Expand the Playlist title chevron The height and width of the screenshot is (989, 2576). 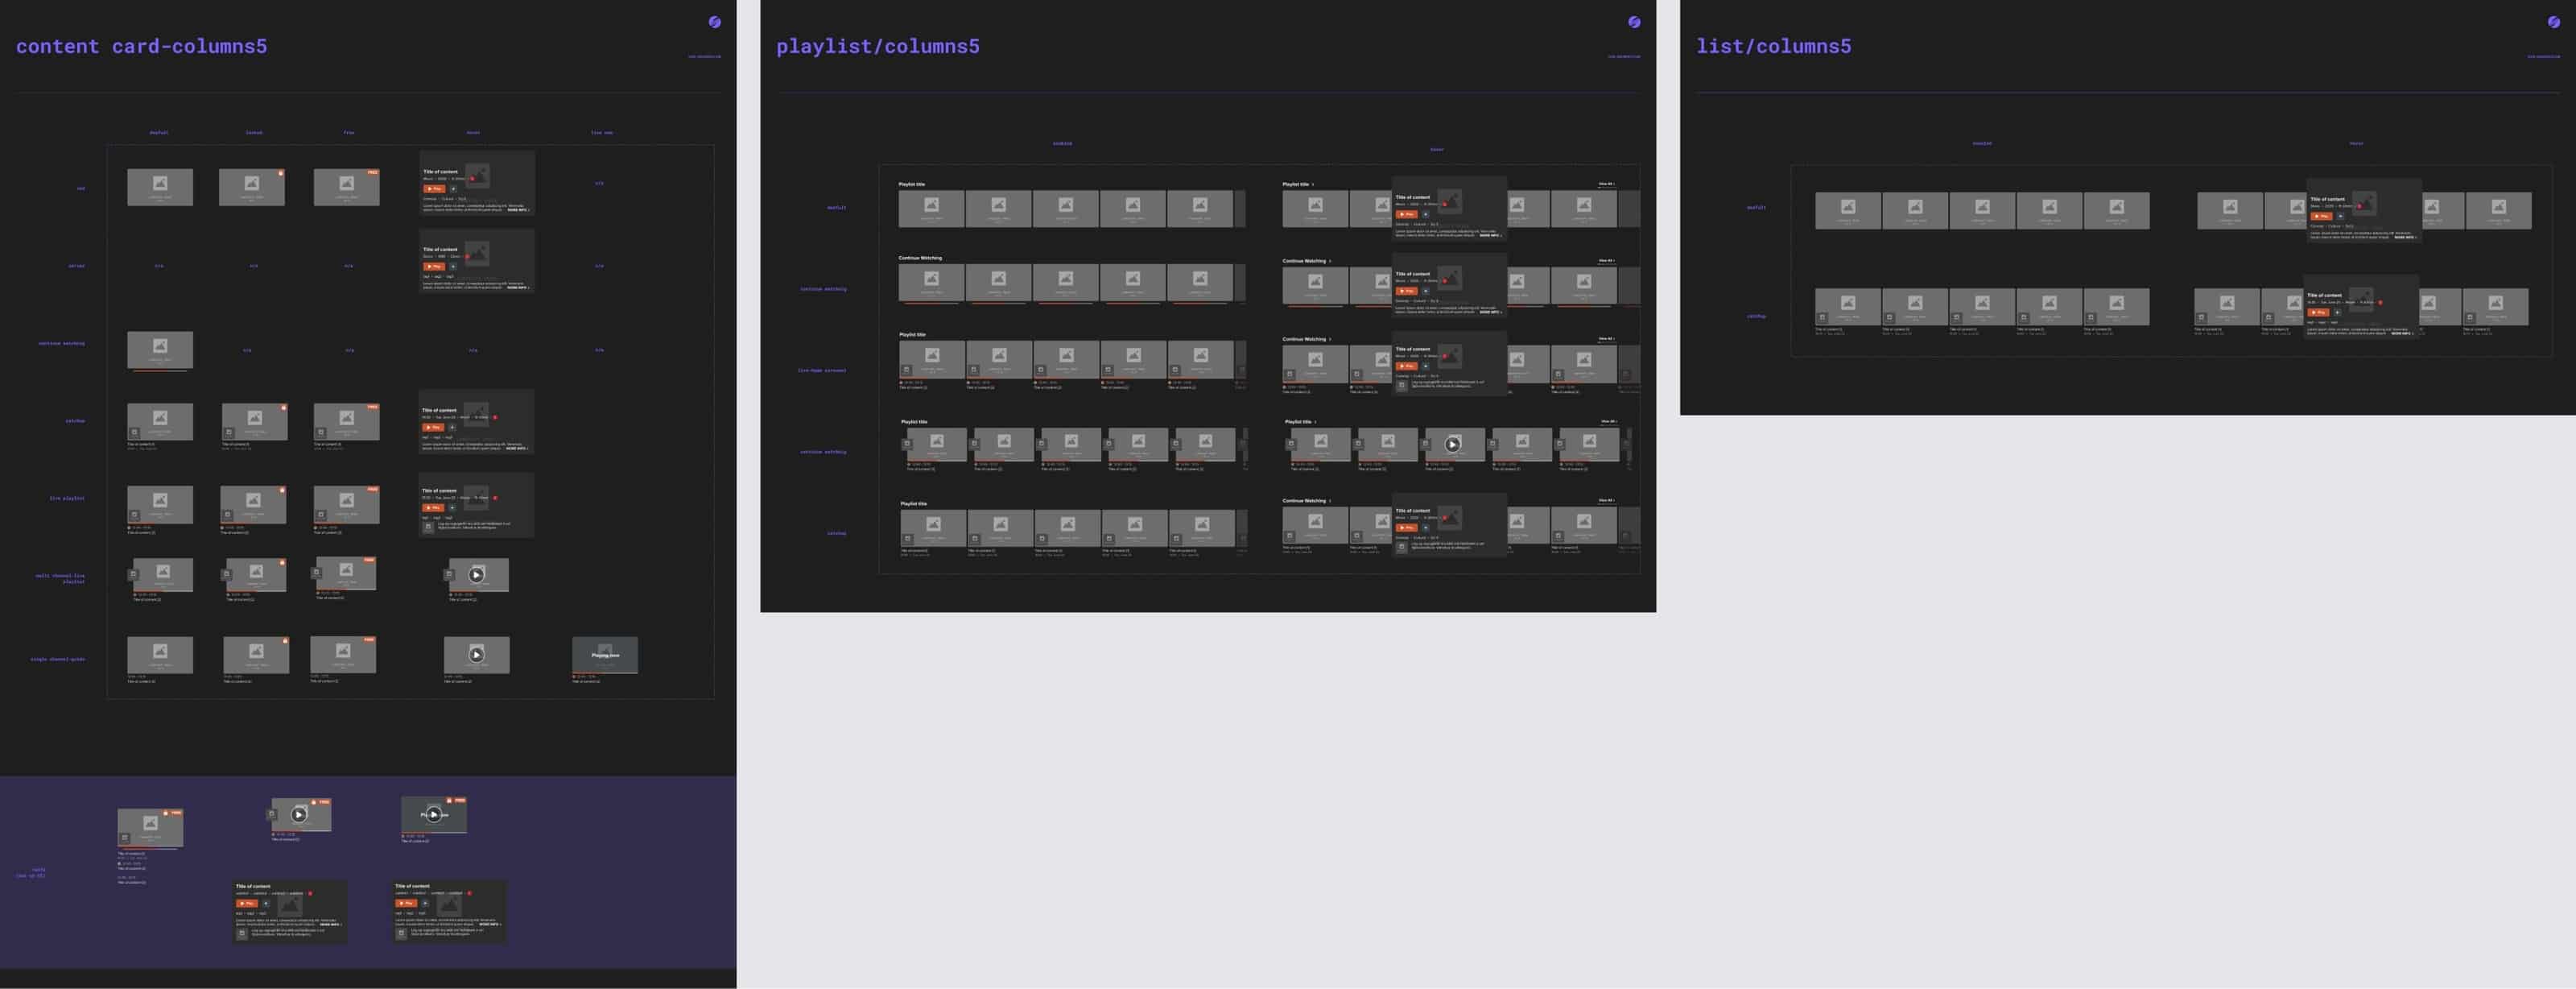click(1313, 184)
